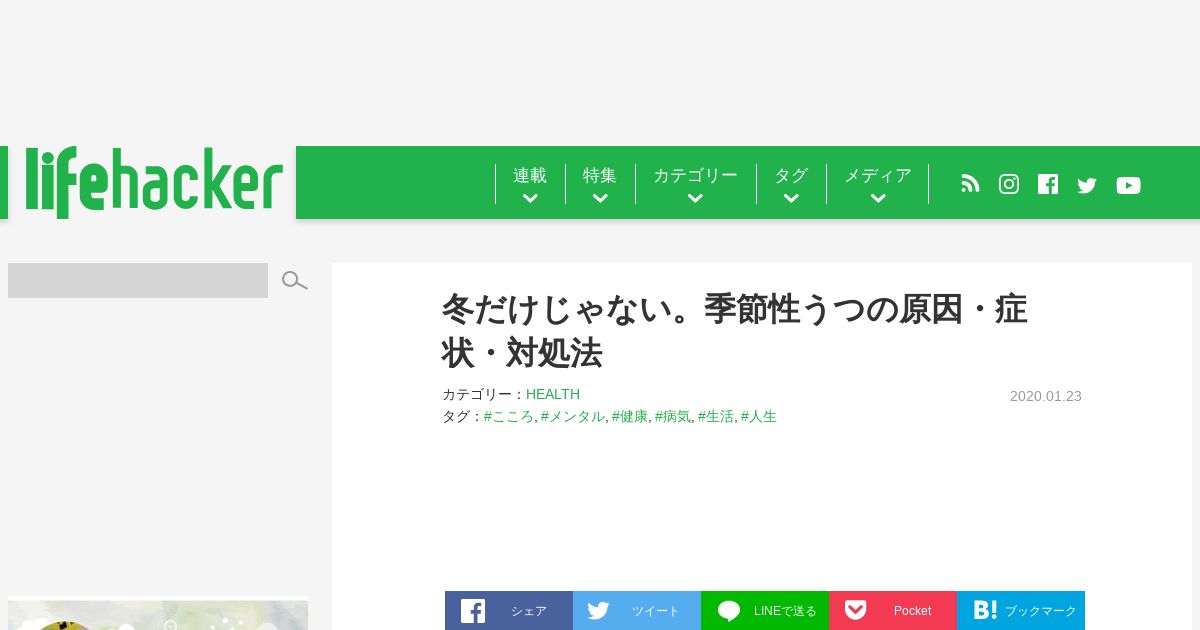
Task: Open the #こころ tag
Action: coord(508,416)
